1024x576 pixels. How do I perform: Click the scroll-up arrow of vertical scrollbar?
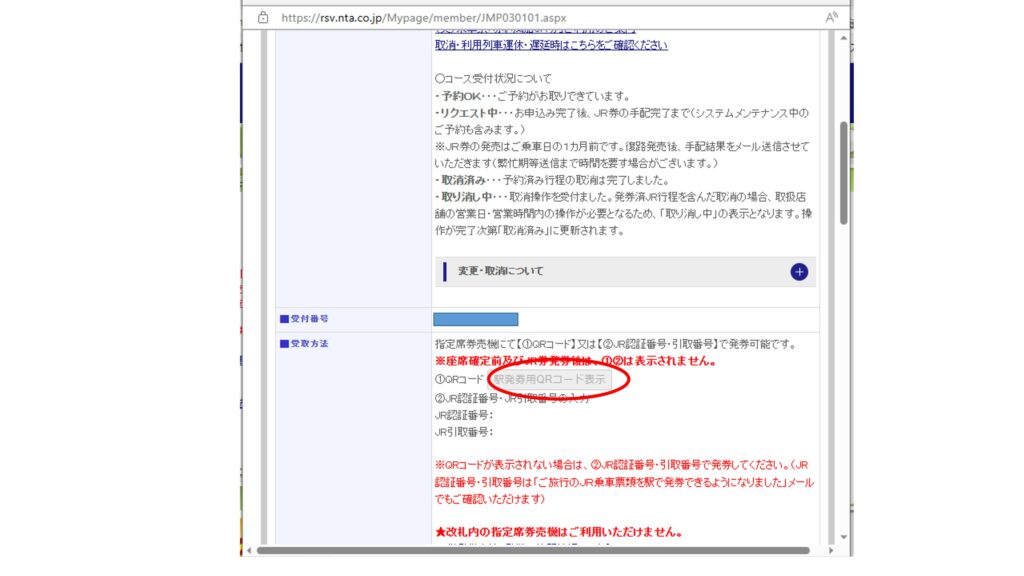(845, 39)
